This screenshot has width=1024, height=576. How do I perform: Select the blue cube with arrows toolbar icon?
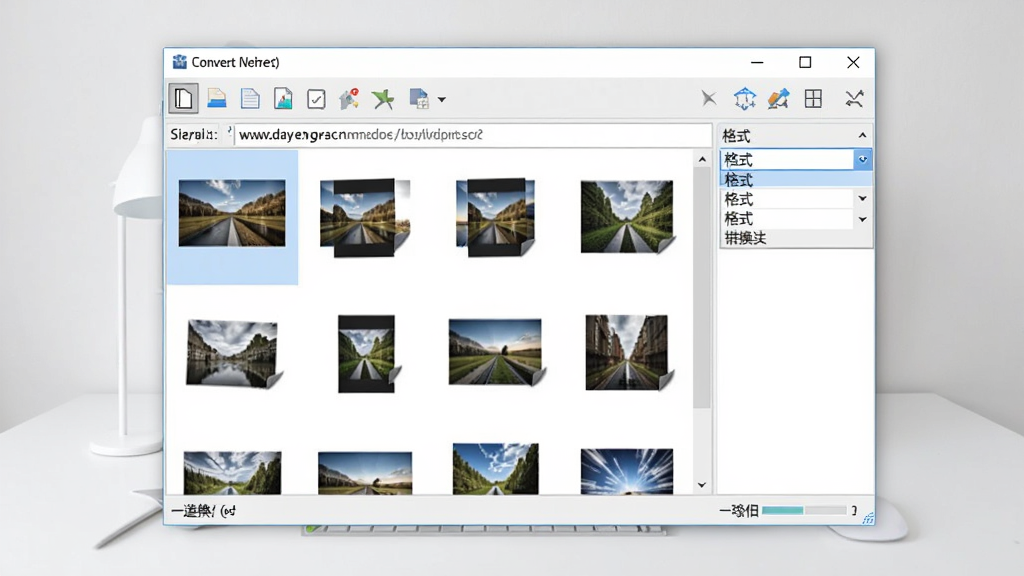point(744,99)
